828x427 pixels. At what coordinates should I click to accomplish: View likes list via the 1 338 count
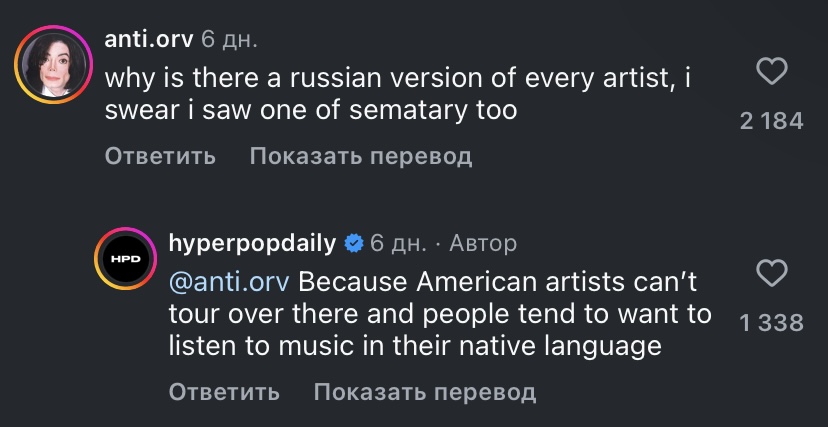[771, 322]
